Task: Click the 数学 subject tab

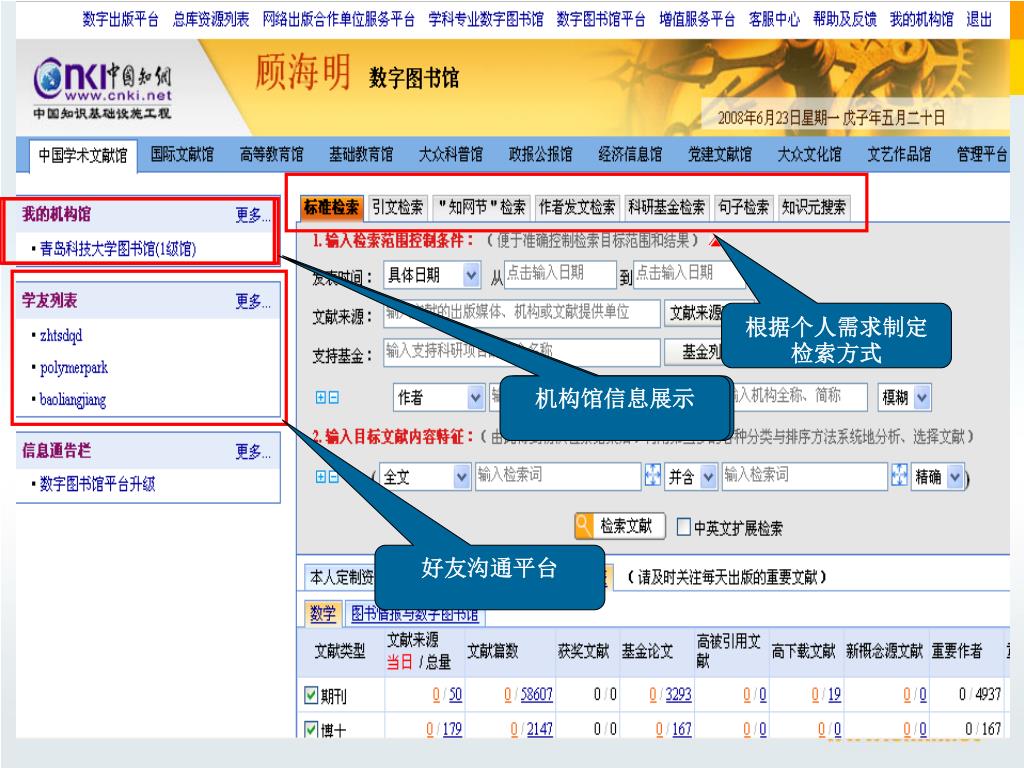Action: point(323,613)
